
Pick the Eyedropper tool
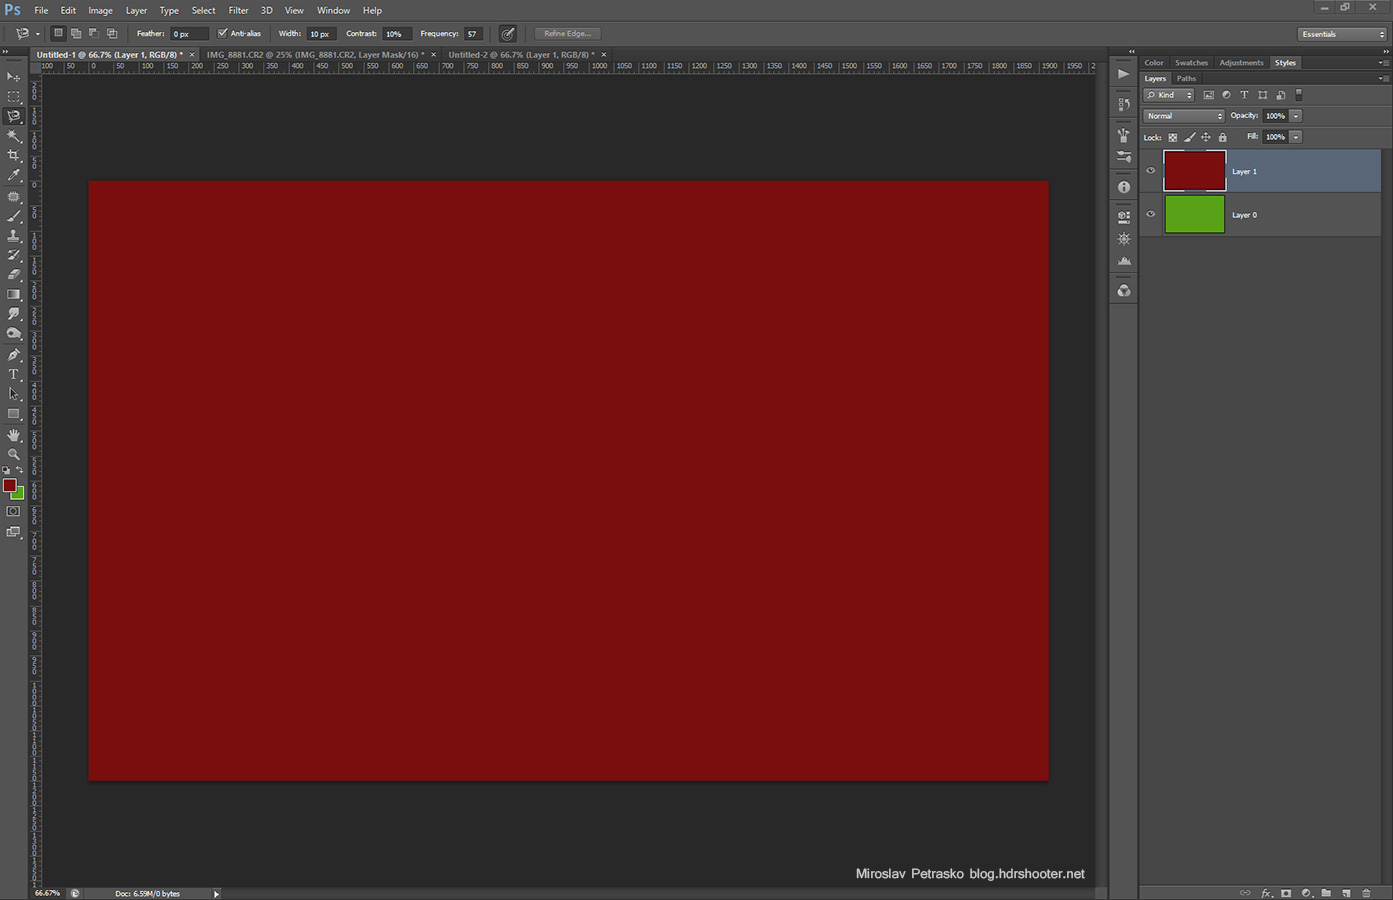(x=13, y=175)
